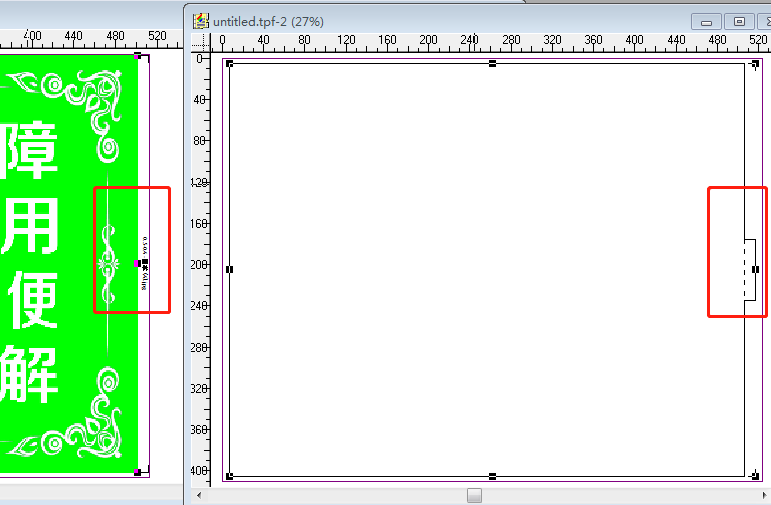Select the left-middle handle of frame
The width and height of the screenshot is (771, 505).
click(229, 269)
